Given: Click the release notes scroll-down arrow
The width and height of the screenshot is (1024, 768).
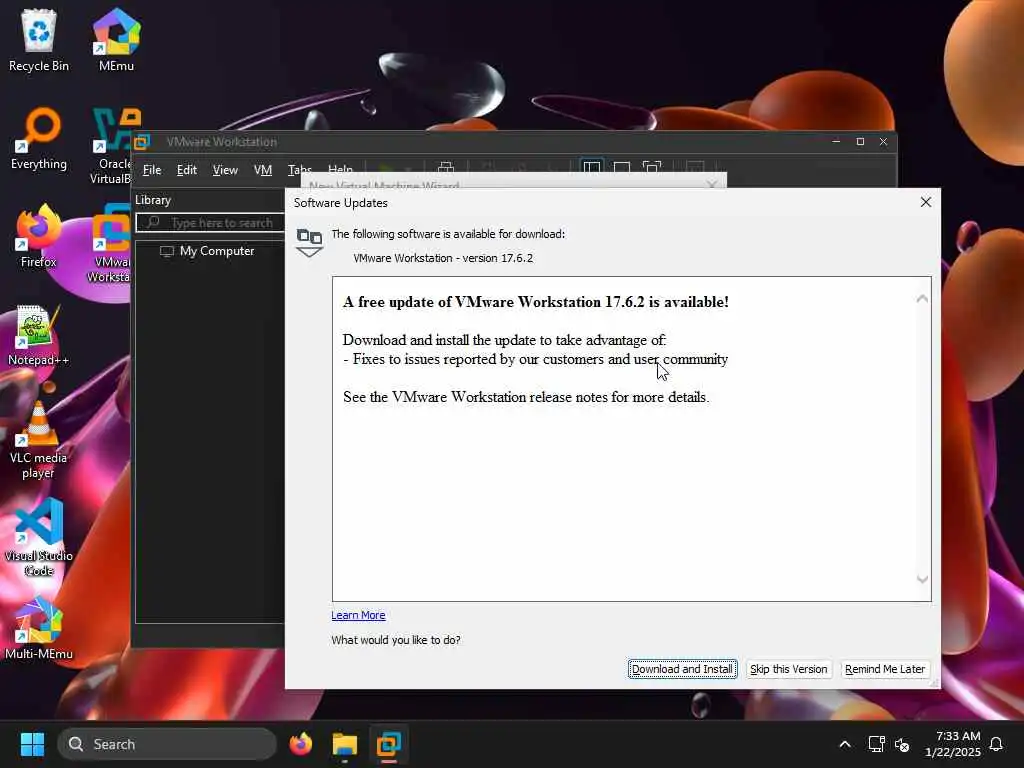Looking at the screenshot, I should (x=922, y=579).
